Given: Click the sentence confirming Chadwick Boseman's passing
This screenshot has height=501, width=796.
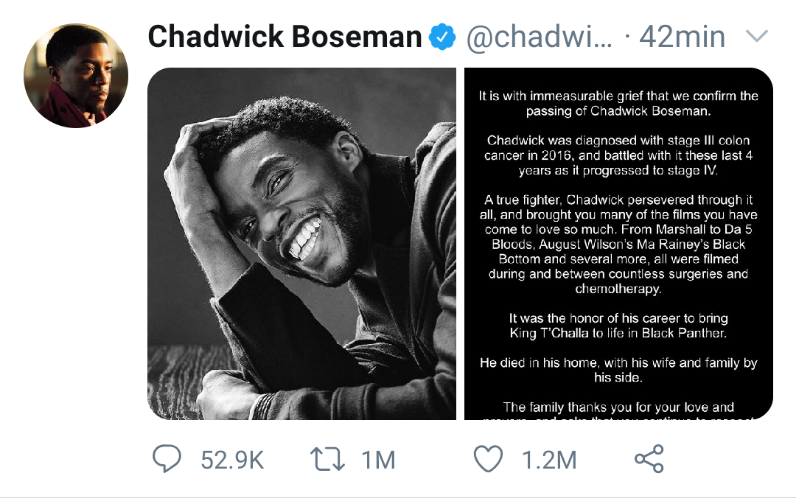Looking at the screenshot, I should (618, 103).
